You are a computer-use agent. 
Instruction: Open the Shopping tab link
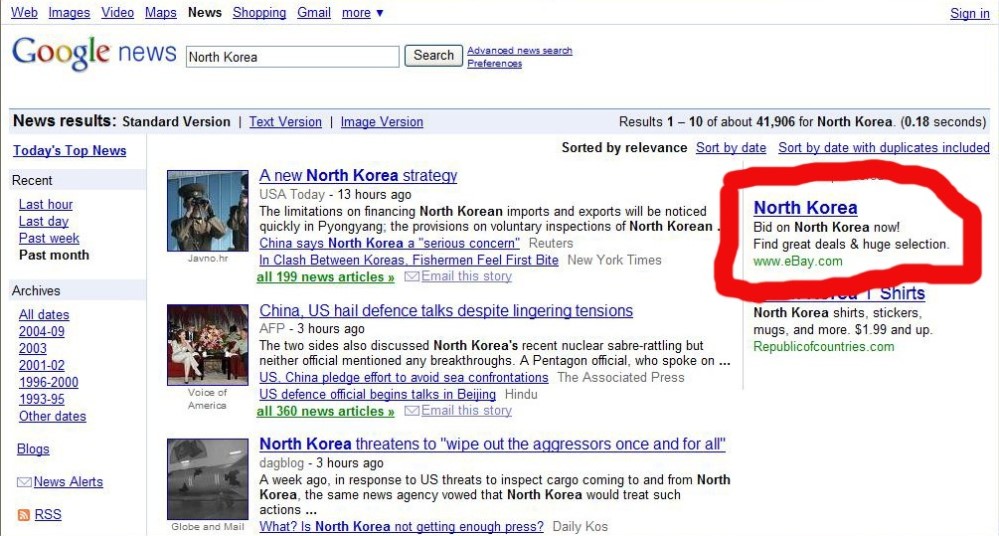(x=259, y=13)
